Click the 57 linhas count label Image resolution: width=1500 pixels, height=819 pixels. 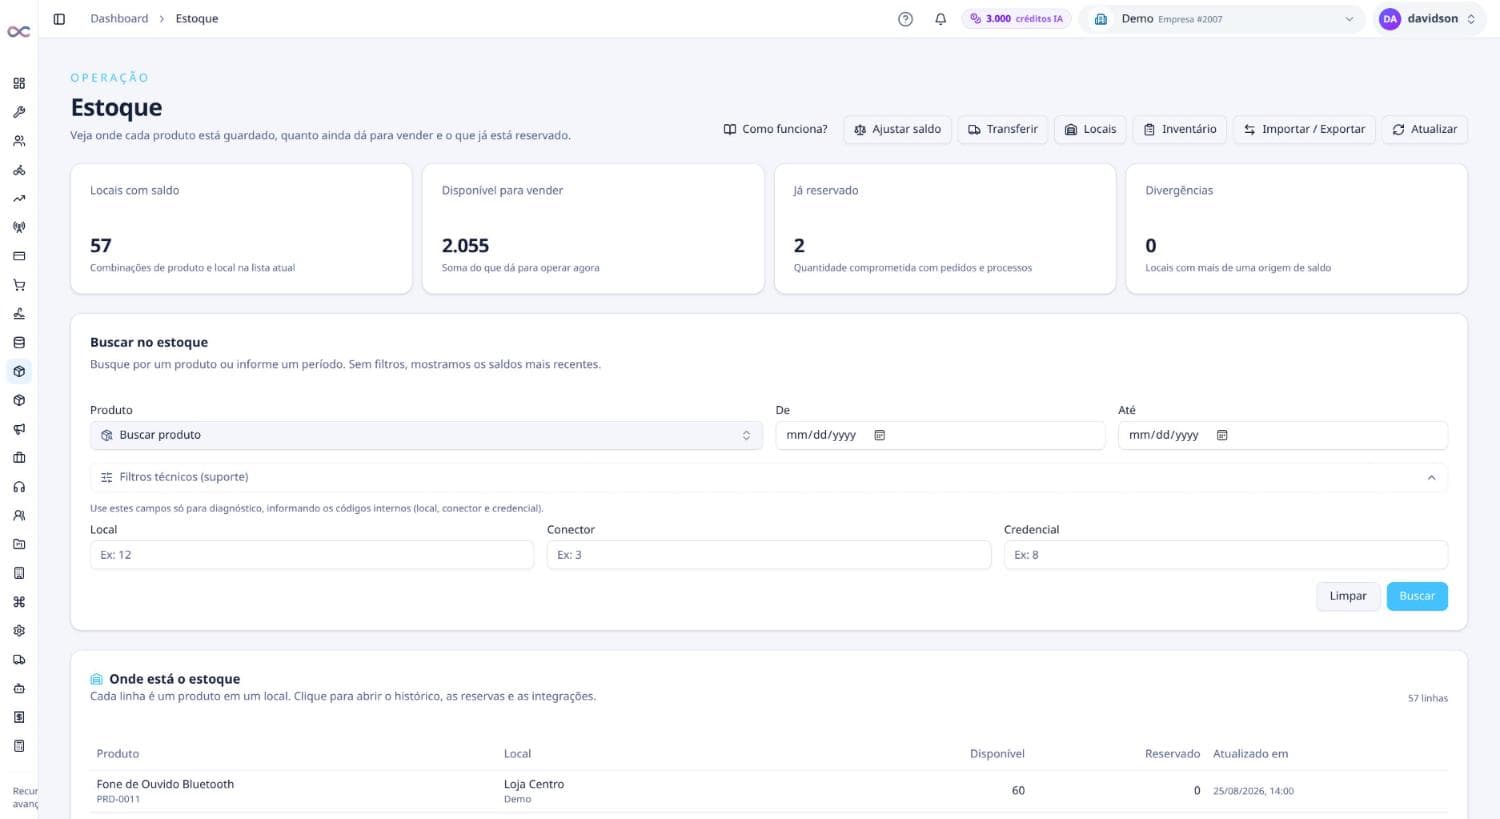coord(1428,698)
